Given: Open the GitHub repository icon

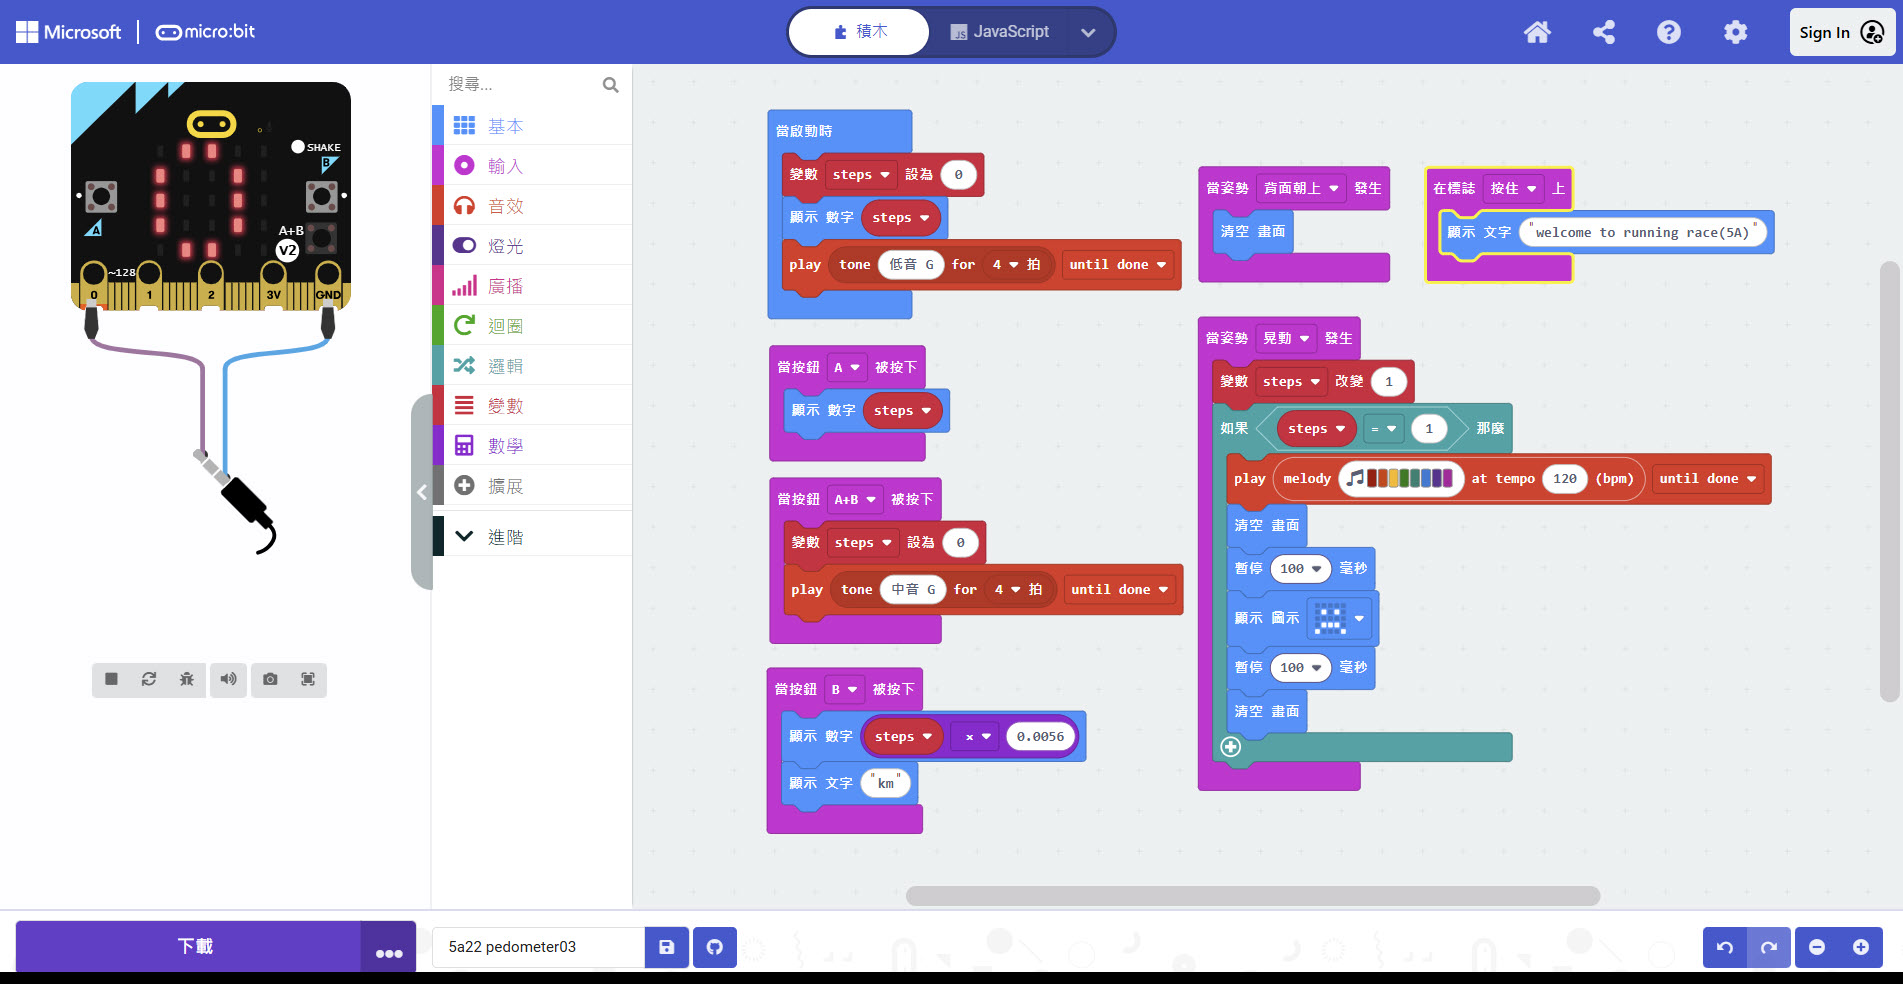Looking at the screenshot, I should click(714, 947).
